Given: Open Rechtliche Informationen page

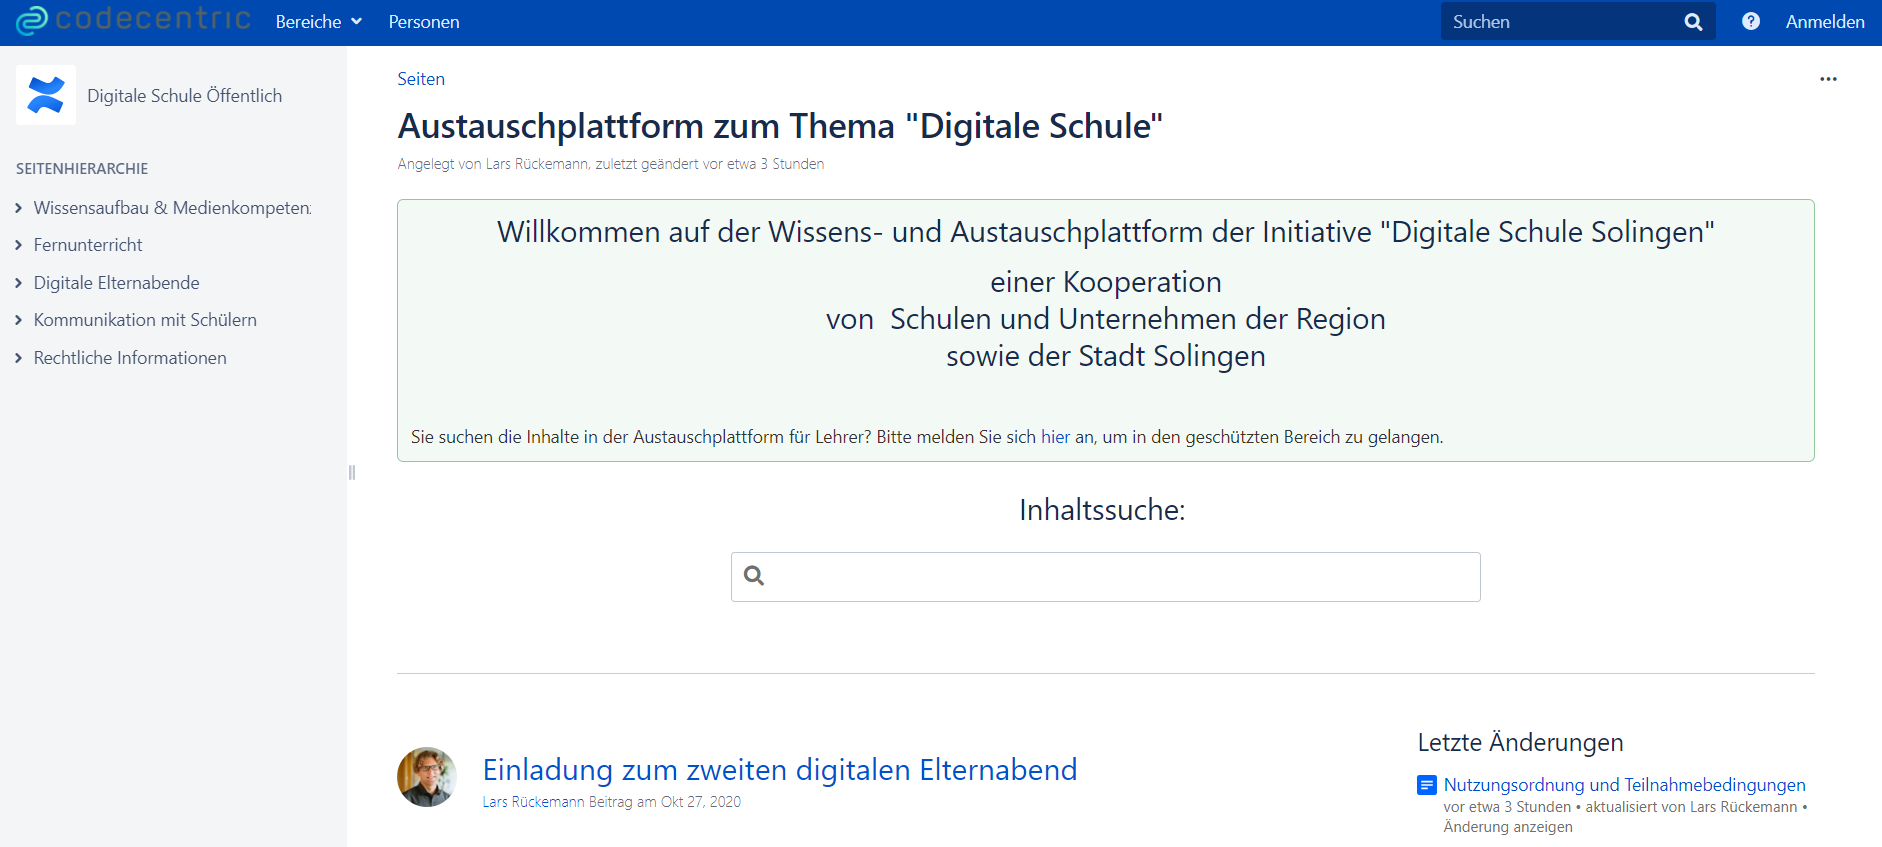Looking at the screenshot, I should pyautogui.click(x=130, y=358).
